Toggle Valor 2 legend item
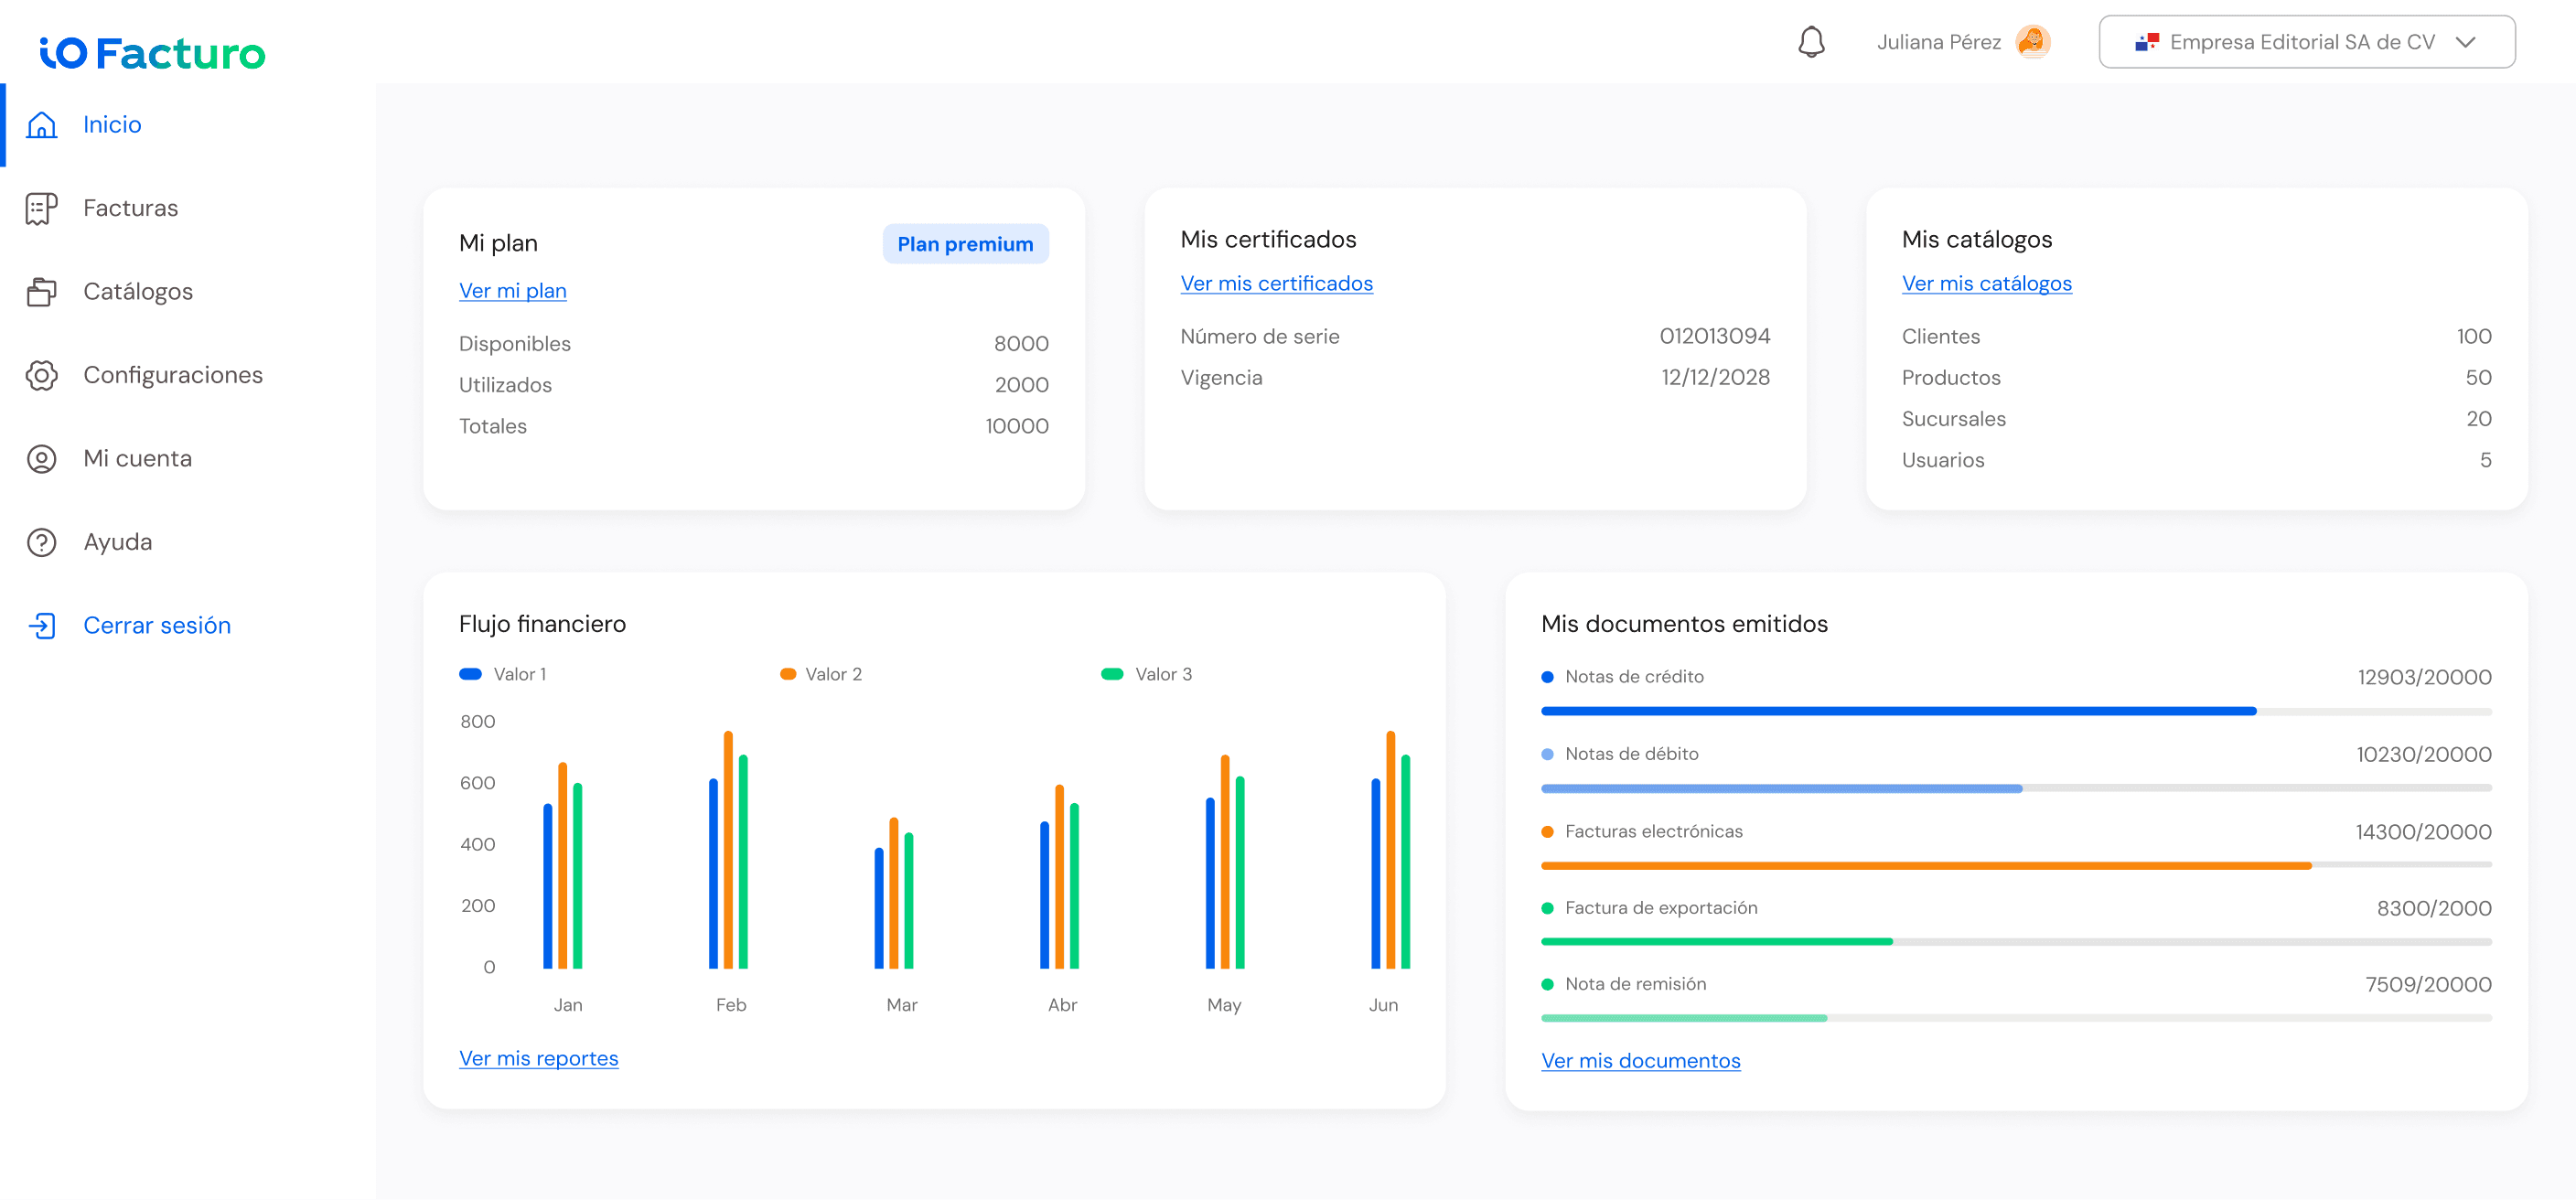 click(x=821, y=674)
